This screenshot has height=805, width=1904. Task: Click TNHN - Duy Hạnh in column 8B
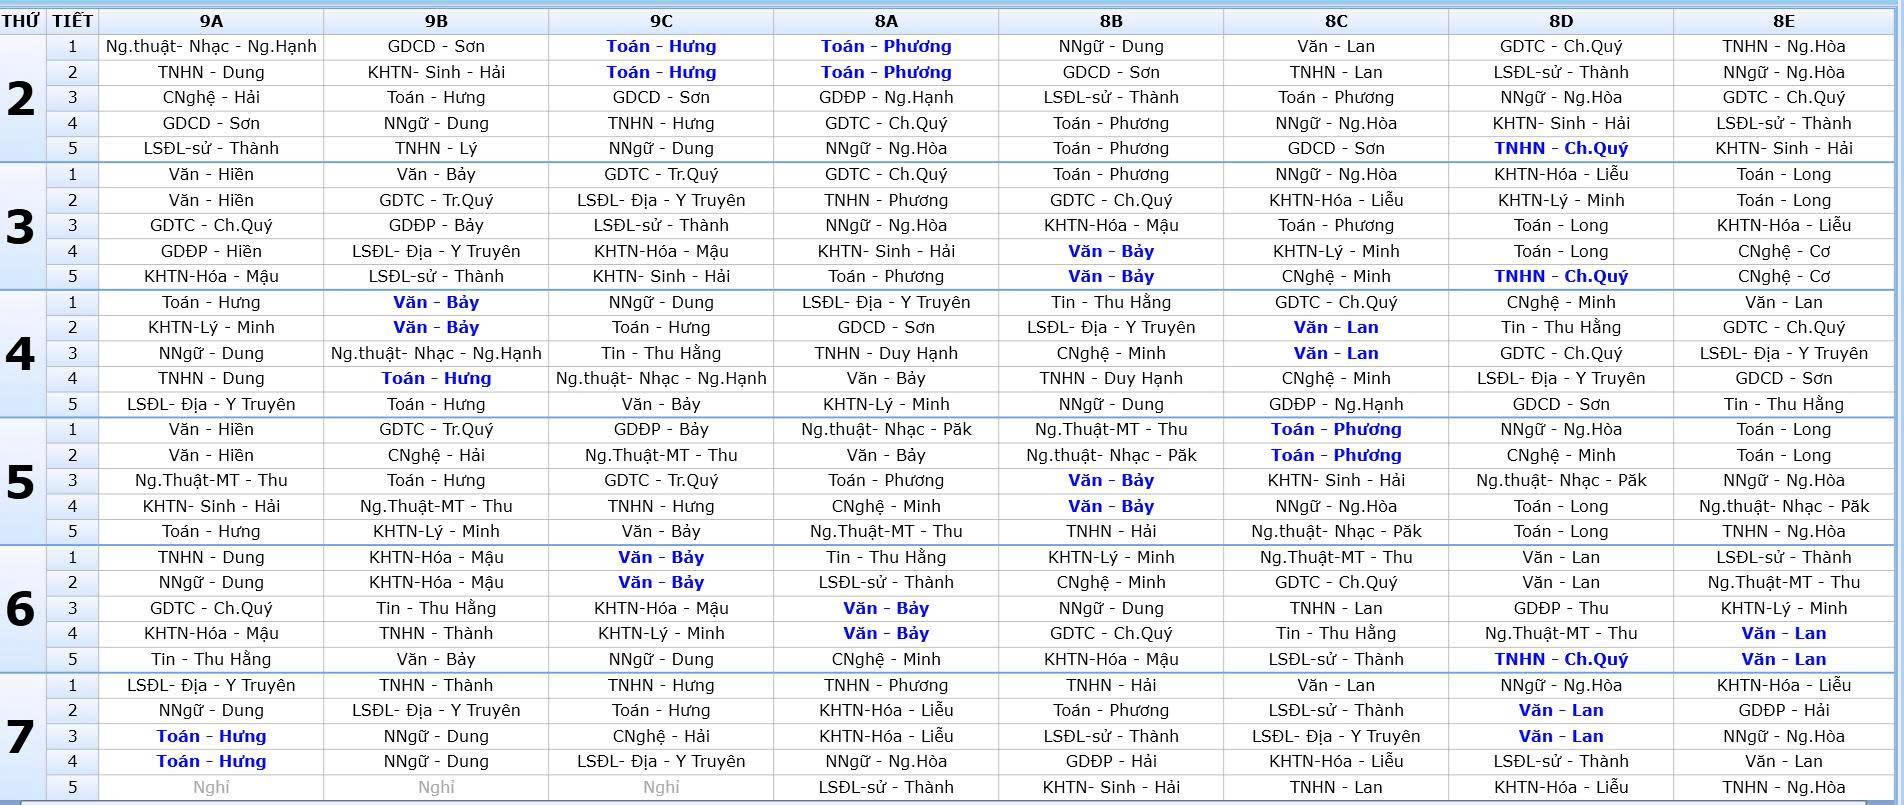click(x=1111, y=378)
